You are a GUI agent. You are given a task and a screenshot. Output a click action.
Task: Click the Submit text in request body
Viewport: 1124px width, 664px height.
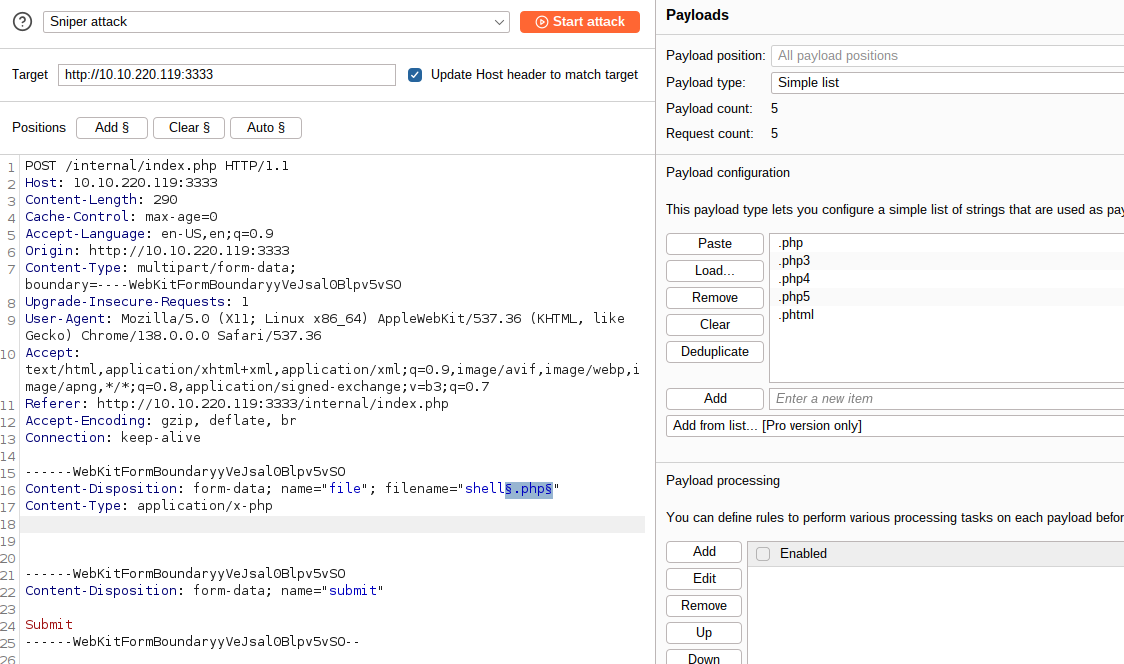click(x=49, y=625)
